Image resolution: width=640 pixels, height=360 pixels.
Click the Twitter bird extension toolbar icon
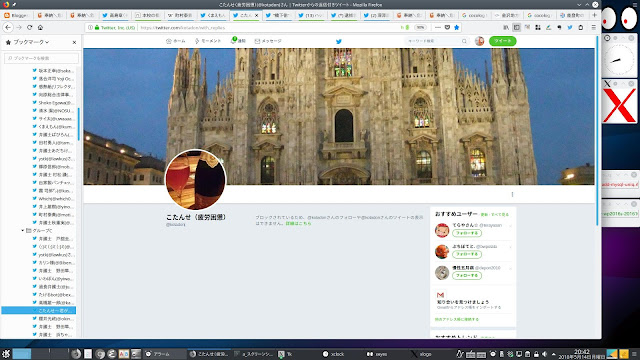coord(570,27)
